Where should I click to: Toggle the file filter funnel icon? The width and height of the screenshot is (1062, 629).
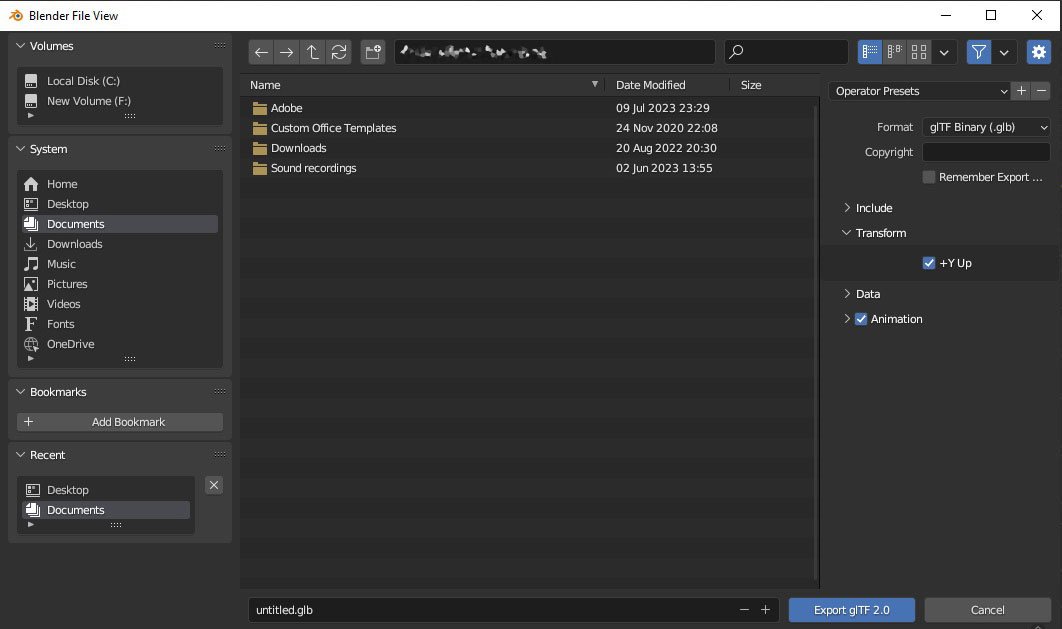click(x=978, y=52)
